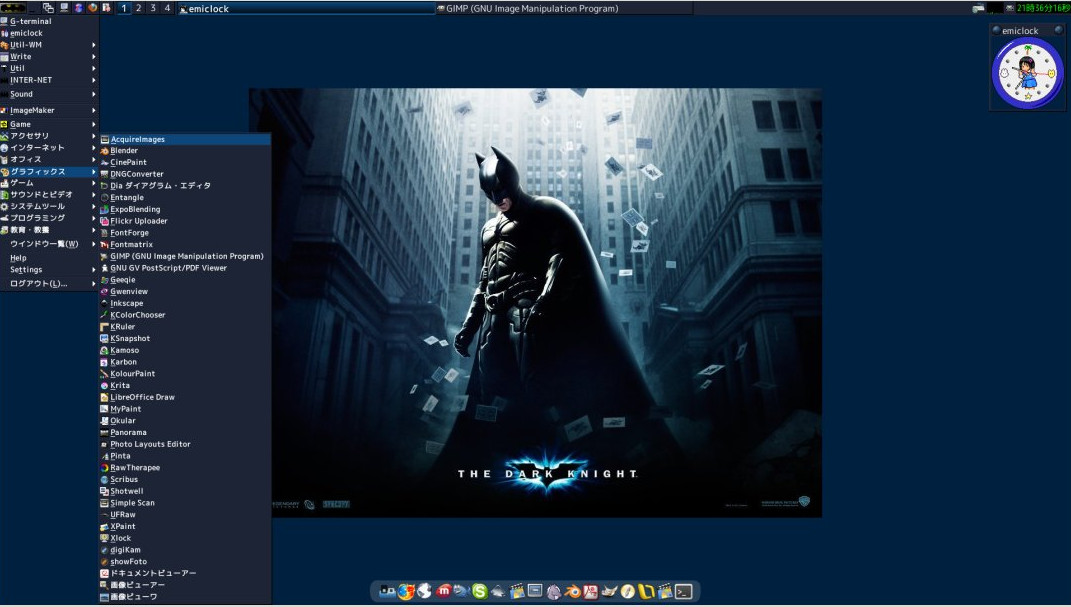Viewport: 1071px width, 607px height.
Task: Click the globe web browser icon in the dock
Action: coord(422,590)
